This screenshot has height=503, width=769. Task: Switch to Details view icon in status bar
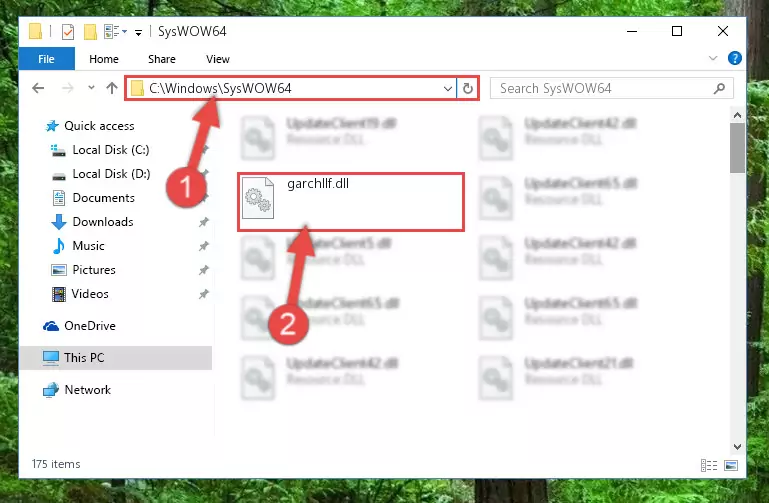709,465
